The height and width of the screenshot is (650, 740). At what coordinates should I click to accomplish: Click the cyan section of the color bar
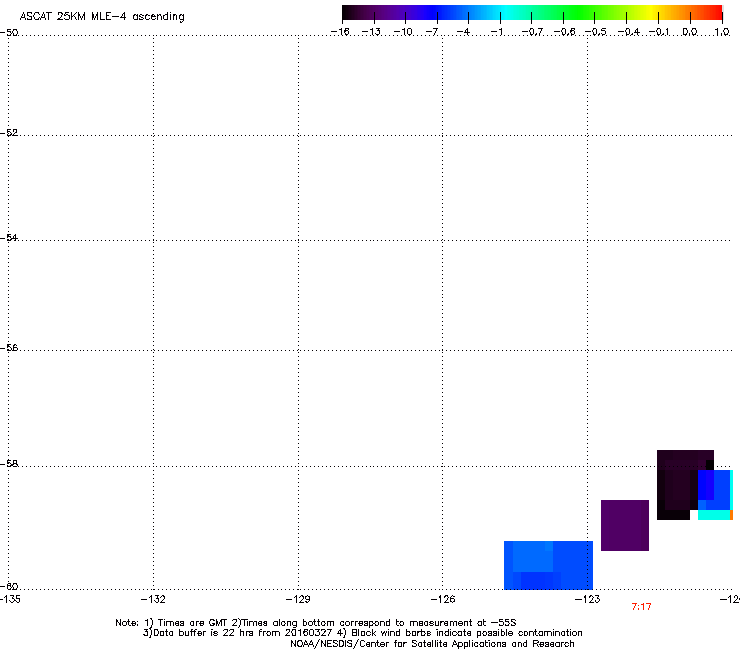click(x=507, y=13)
